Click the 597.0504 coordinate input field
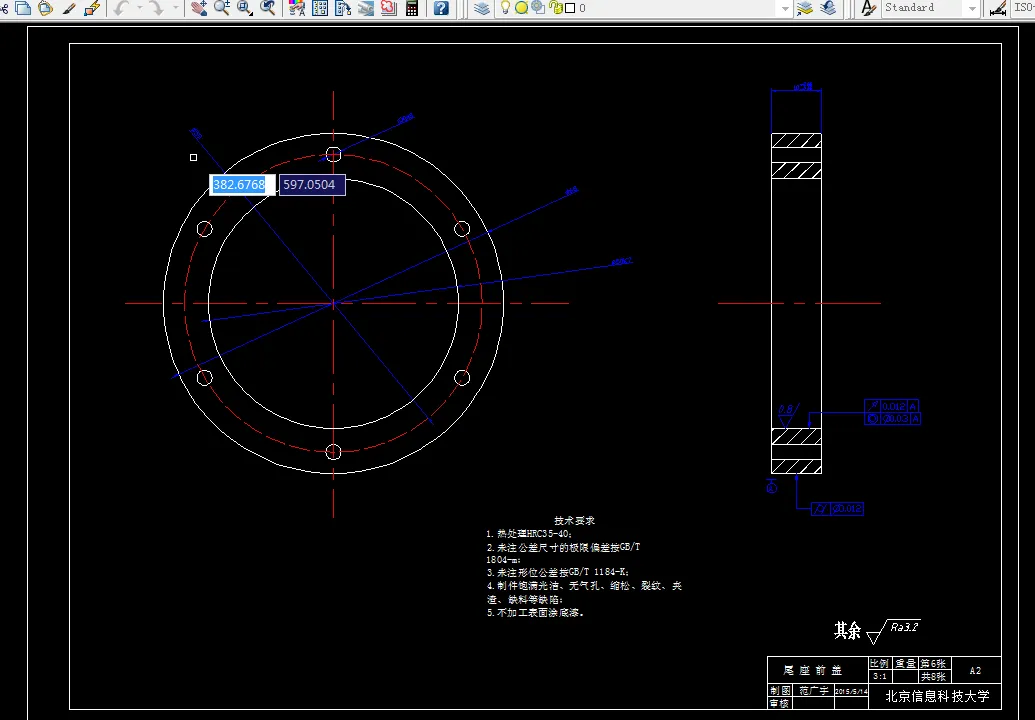 312,185
